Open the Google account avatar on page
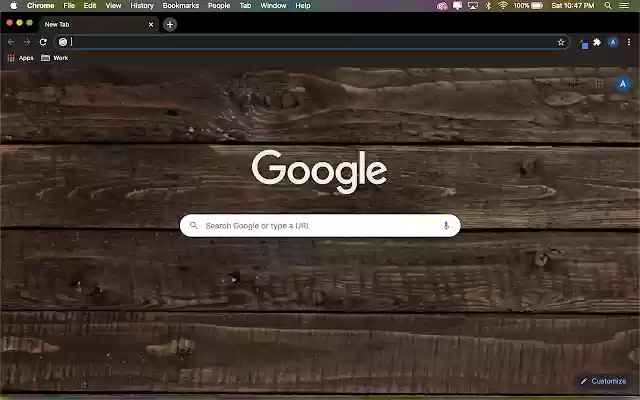Viewport: 640px width, 400px height. [x=623, y=84]
